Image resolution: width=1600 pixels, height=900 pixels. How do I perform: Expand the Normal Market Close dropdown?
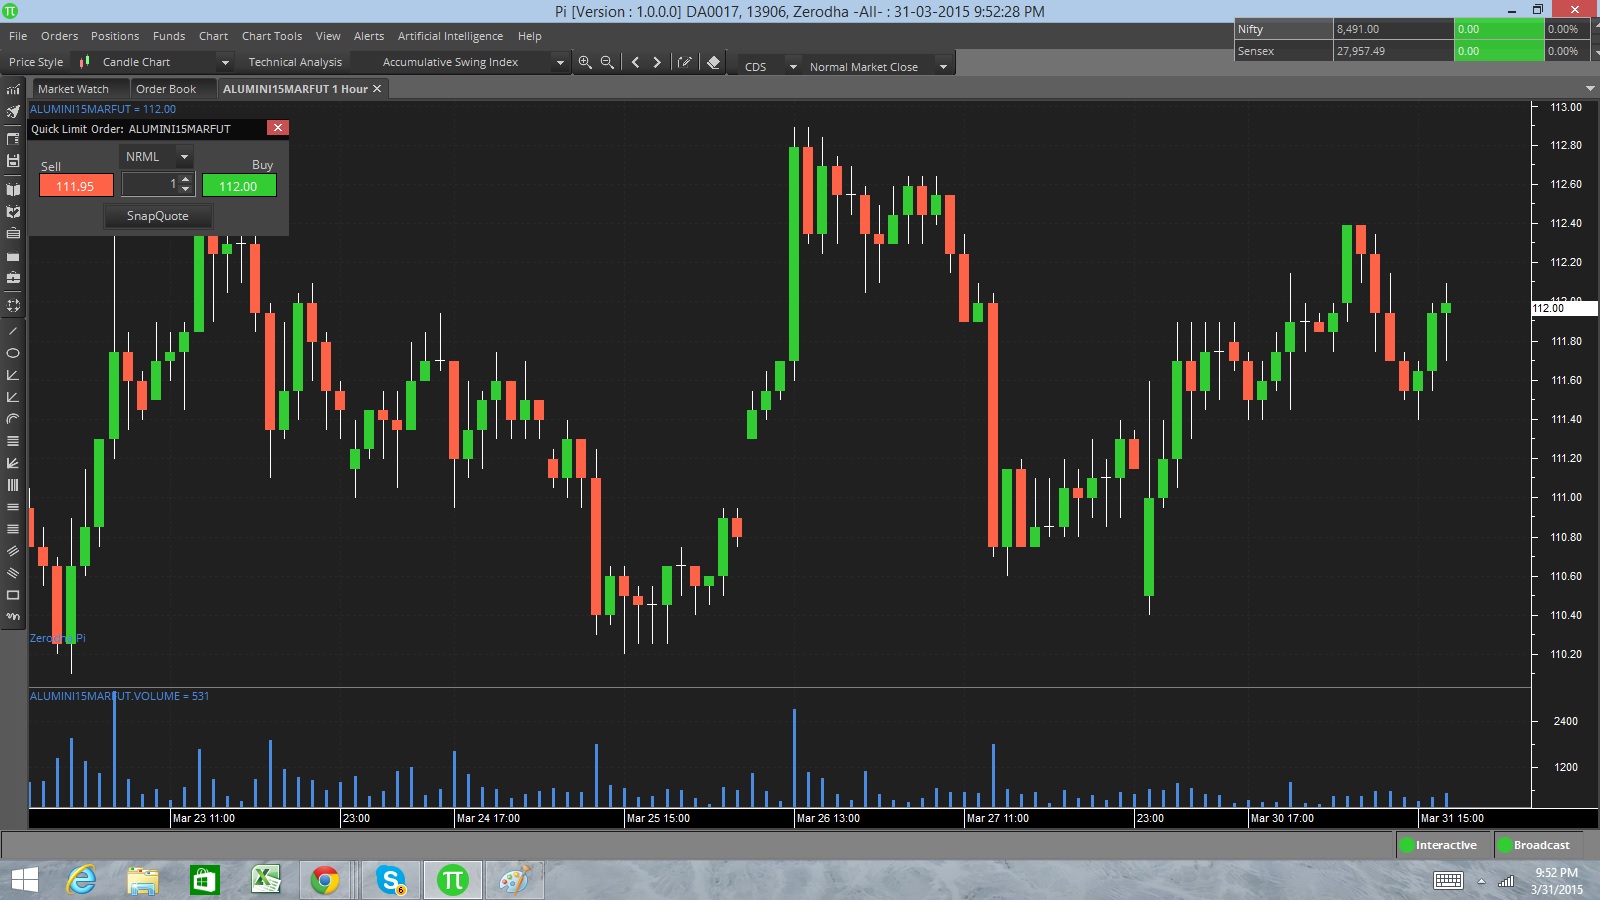(943, 67)
